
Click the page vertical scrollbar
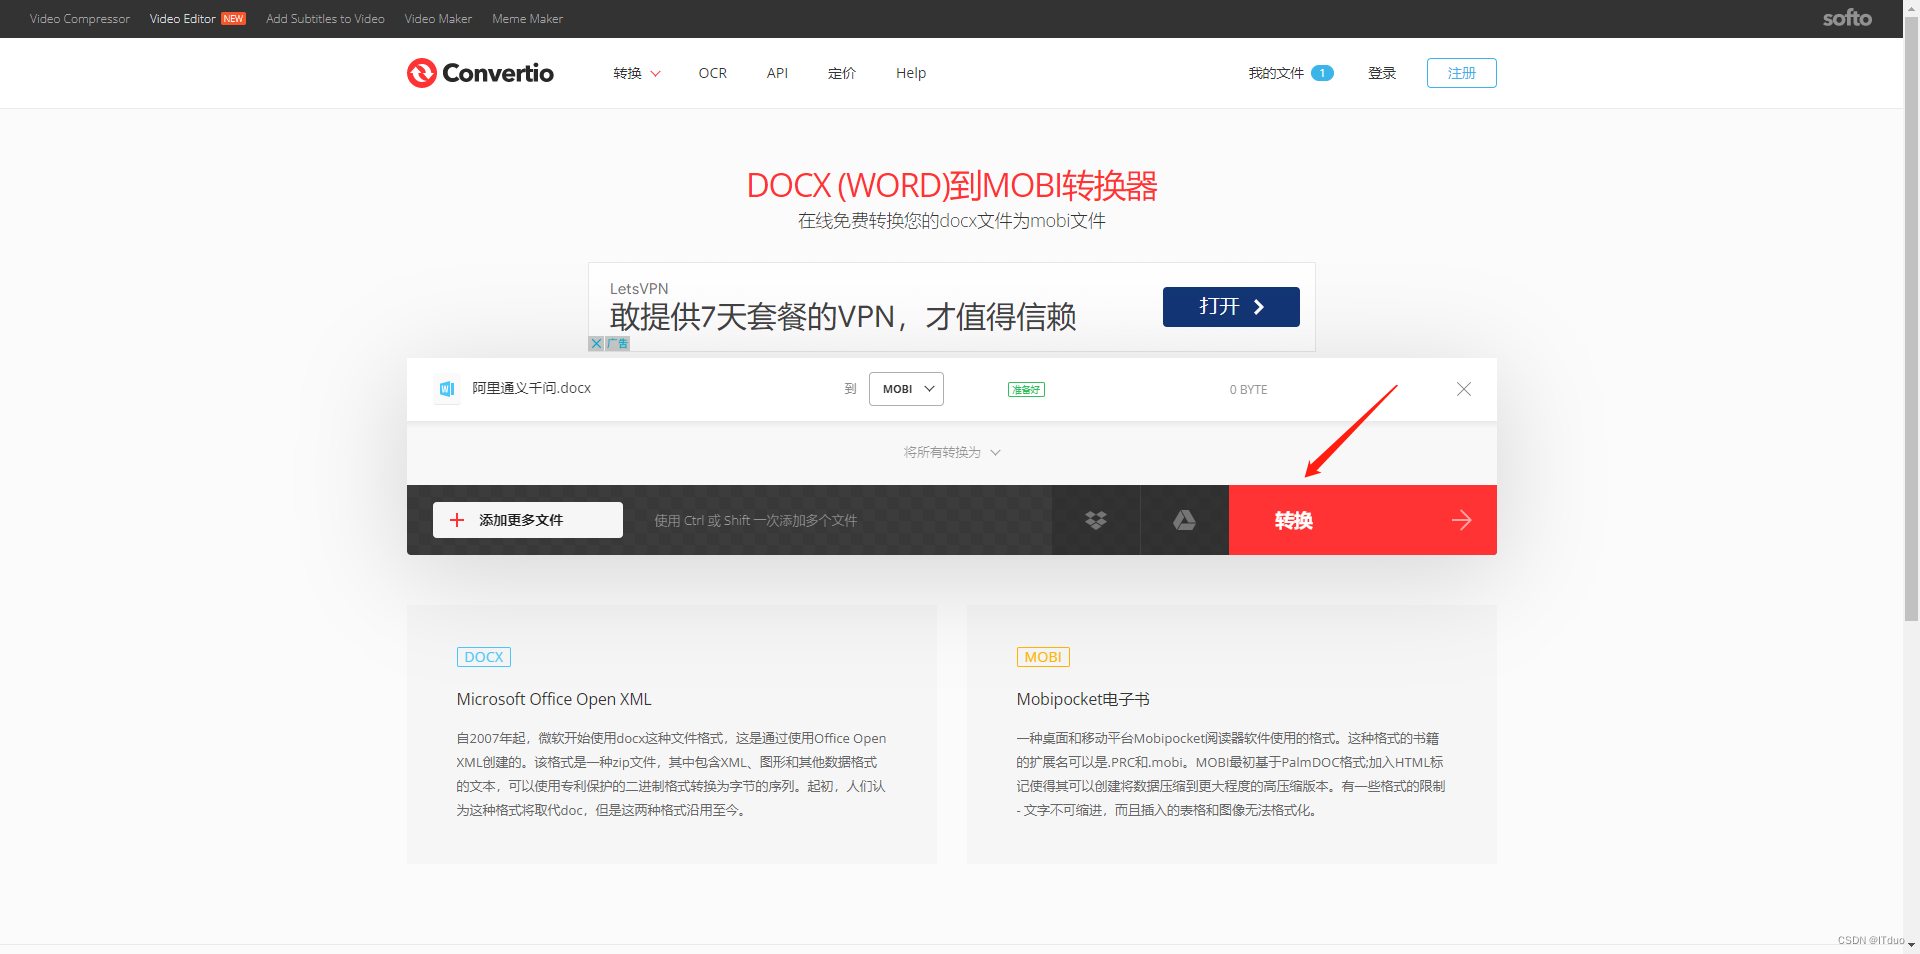click(1911, 320)
